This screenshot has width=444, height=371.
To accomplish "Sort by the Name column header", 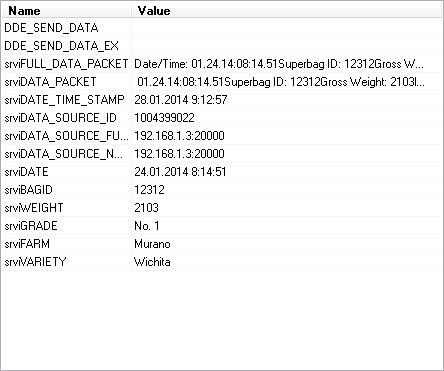I will [67, 11].
